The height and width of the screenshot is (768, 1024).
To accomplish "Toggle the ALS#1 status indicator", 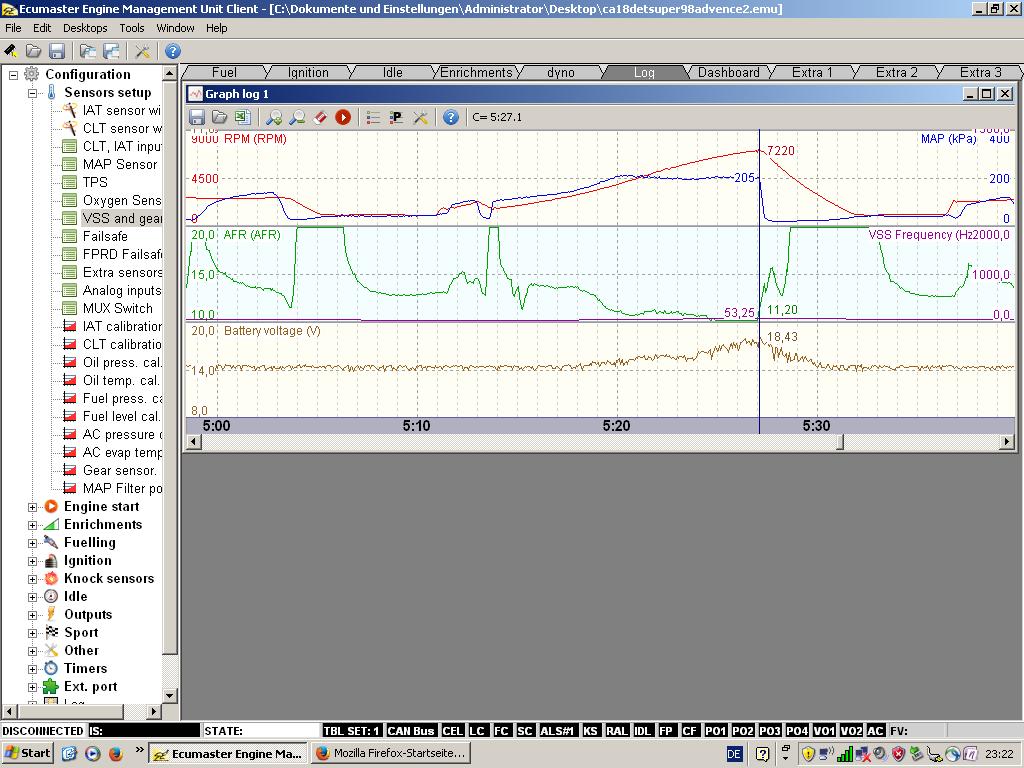I will coord(557,731).
